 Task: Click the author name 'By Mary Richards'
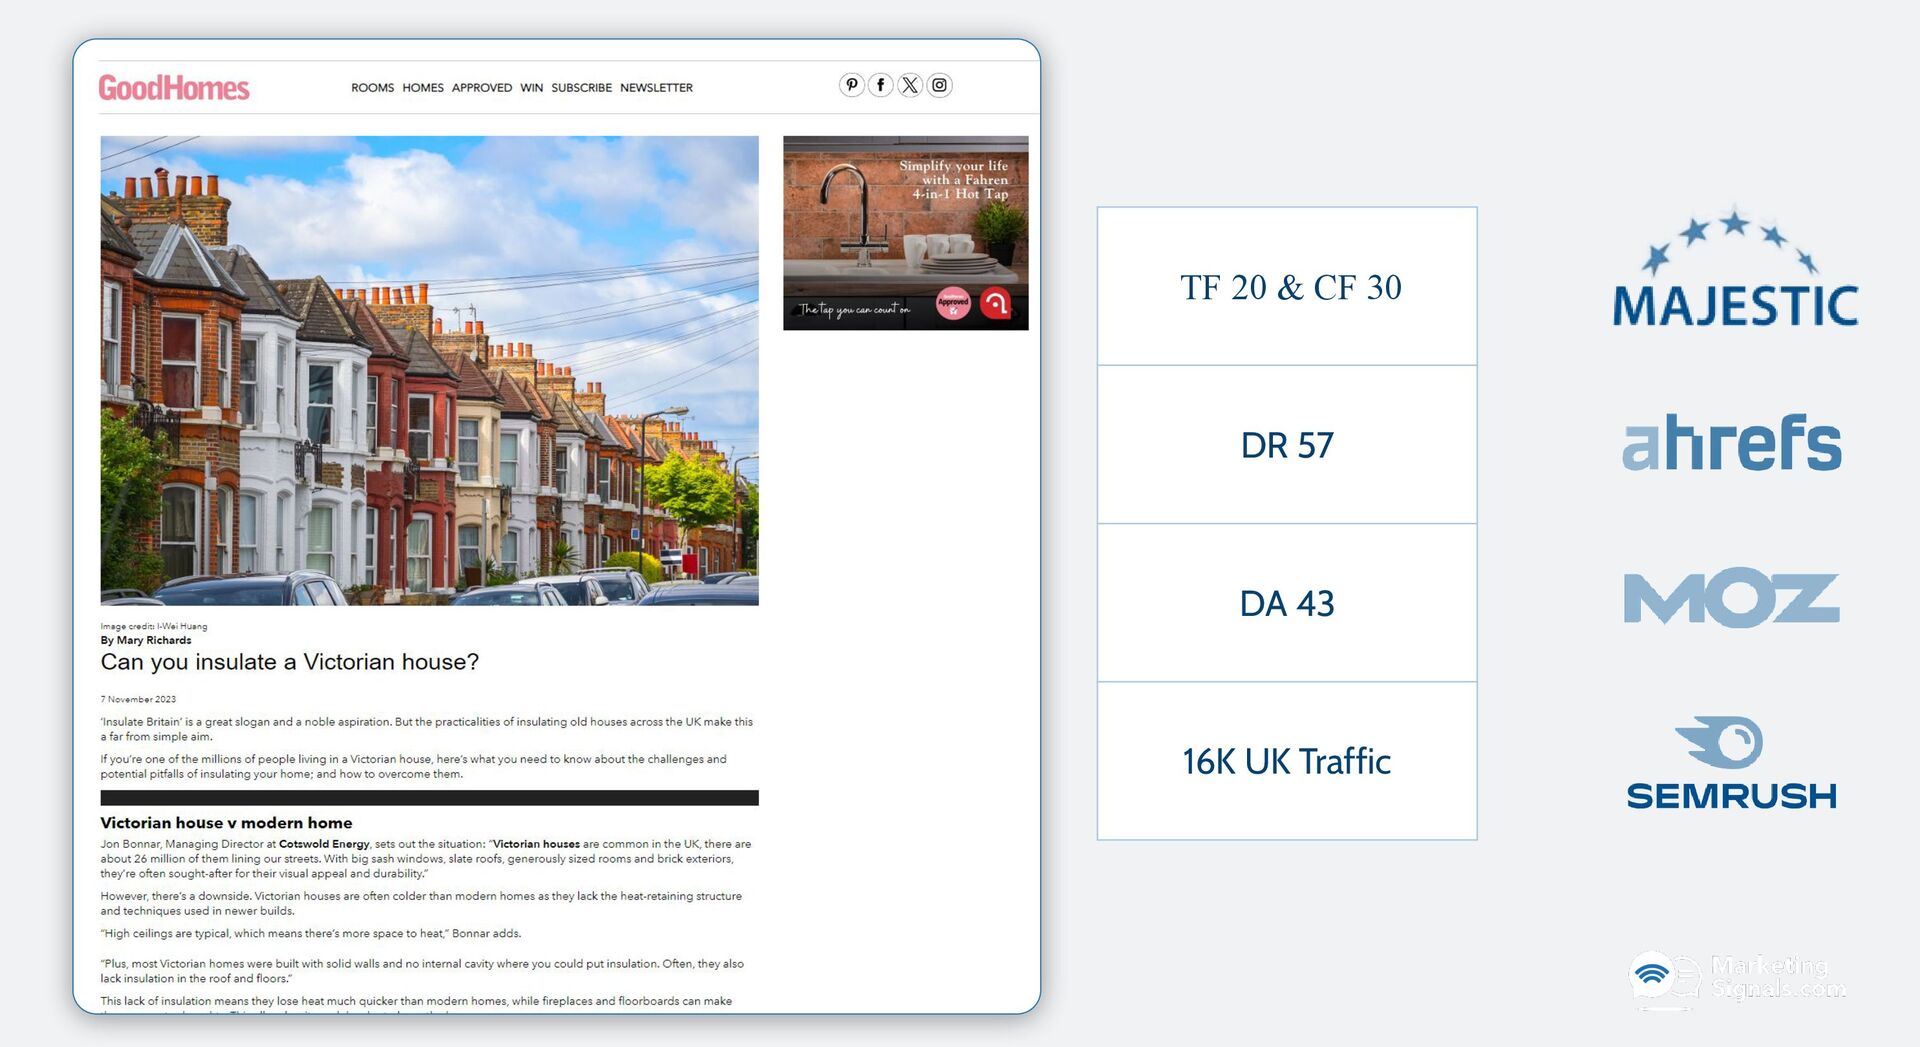[146, 640]
